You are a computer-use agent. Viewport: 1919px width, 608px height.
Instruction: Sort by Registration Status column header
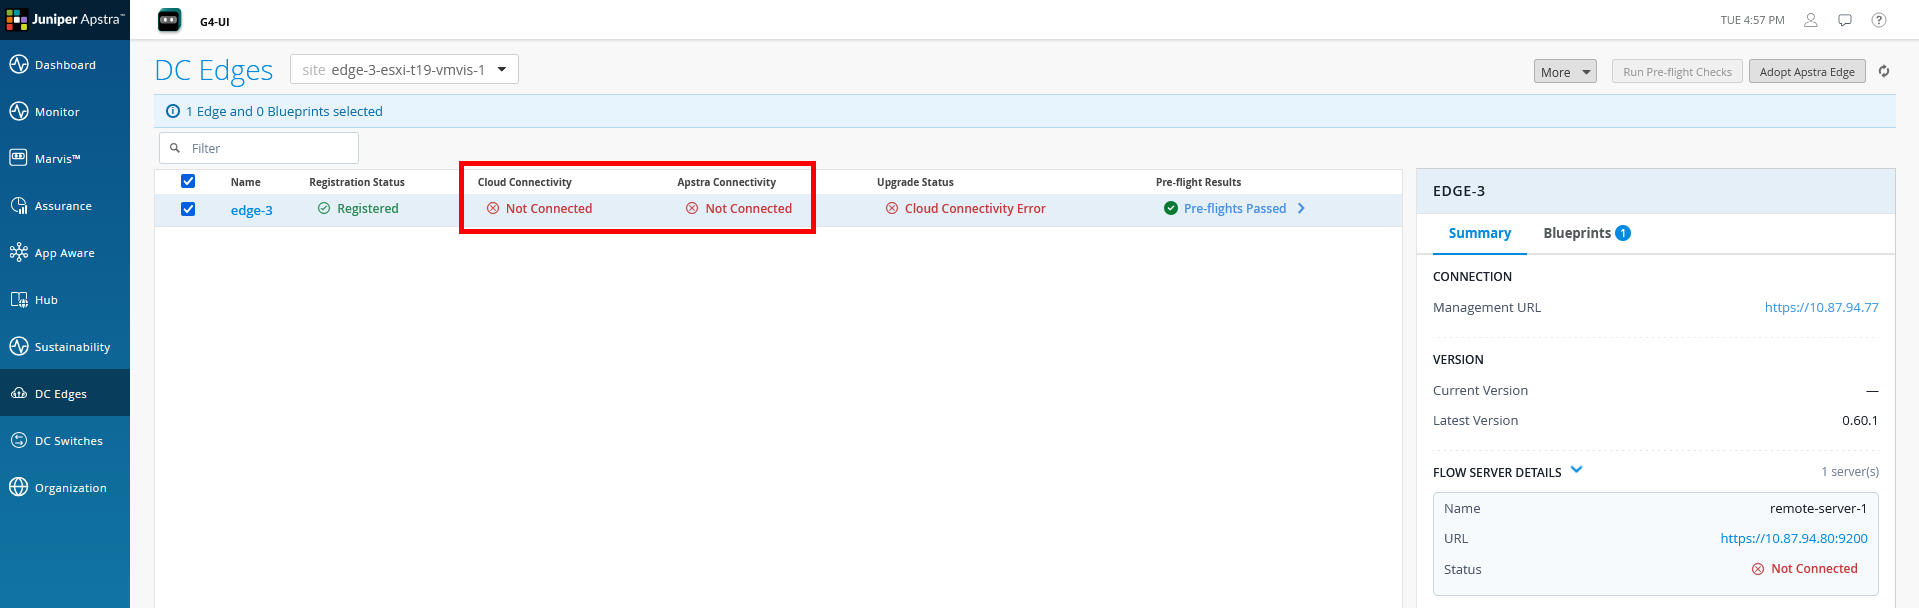click(x=357, y=182)
